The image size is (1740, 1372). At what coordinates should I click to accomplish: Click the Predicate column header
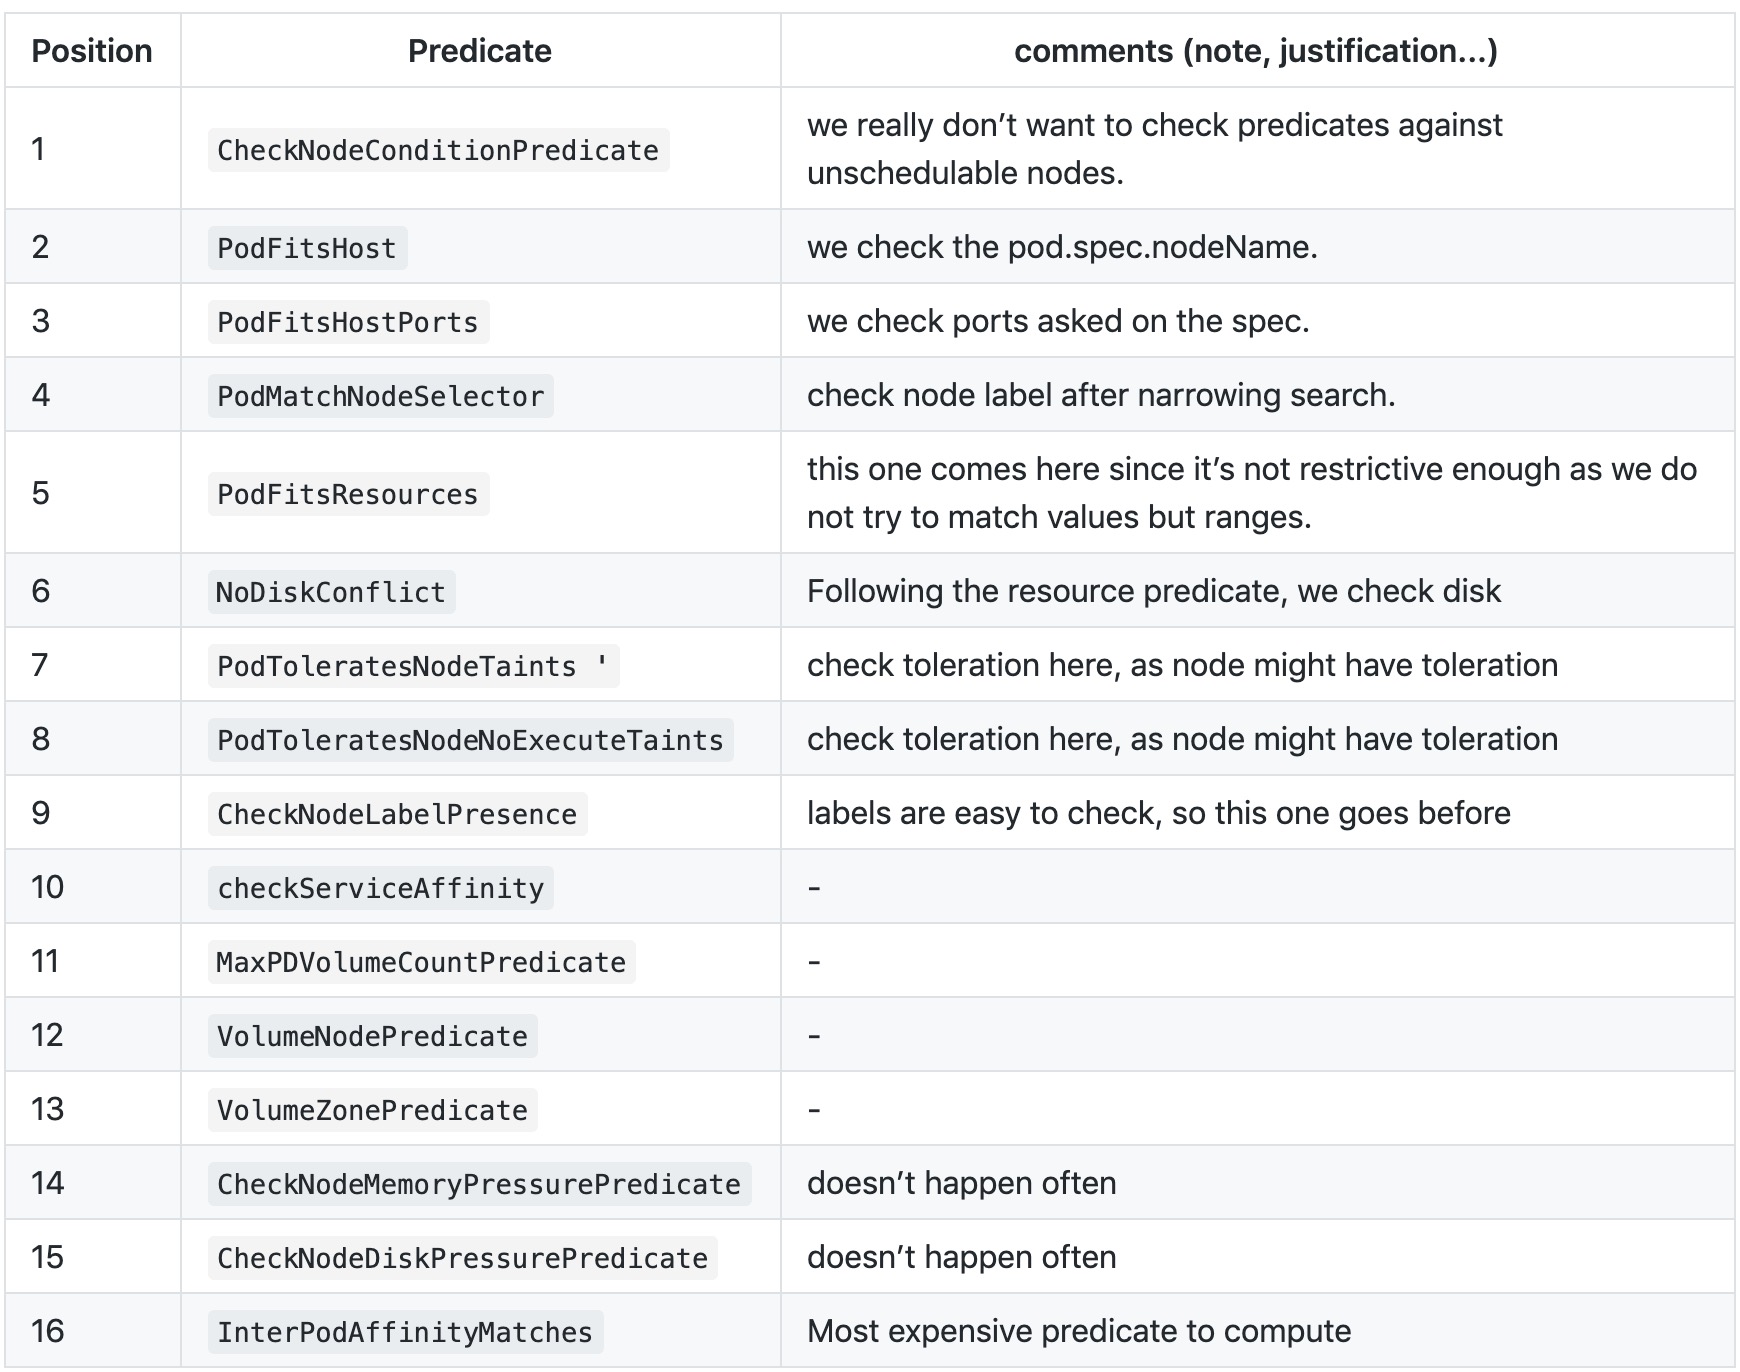coord(479,51)
